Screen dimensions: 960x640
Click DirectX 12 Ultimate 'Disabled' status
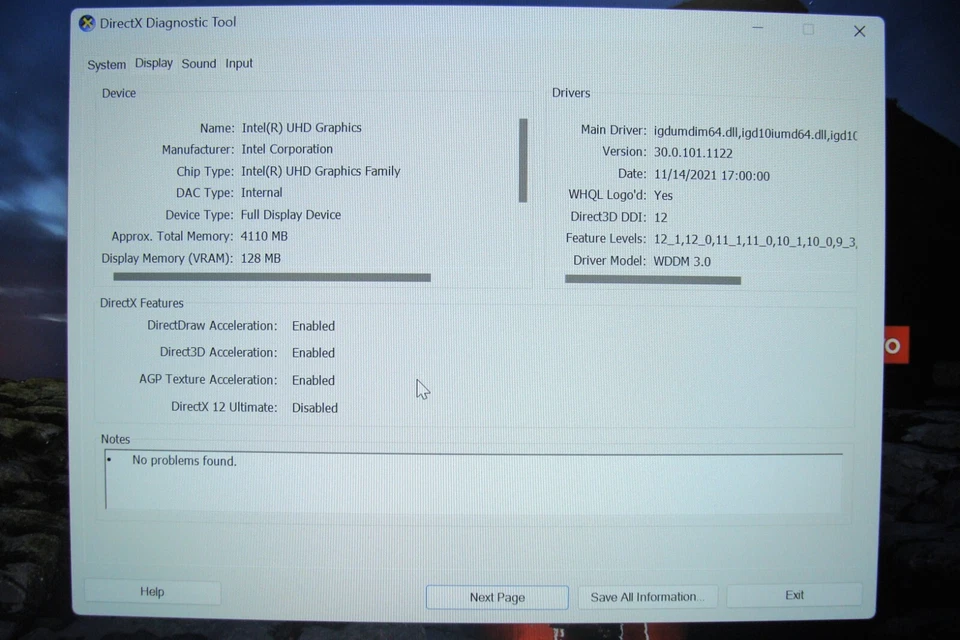click(315, 408)
